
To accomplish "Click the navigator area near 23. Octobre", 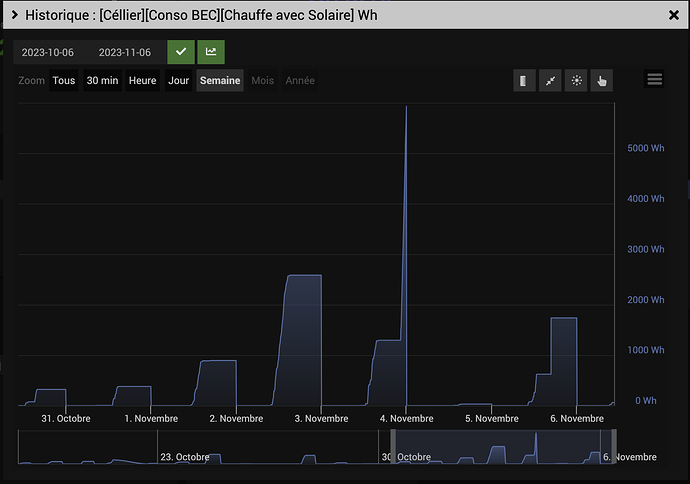I will click(x=185, y=457).
